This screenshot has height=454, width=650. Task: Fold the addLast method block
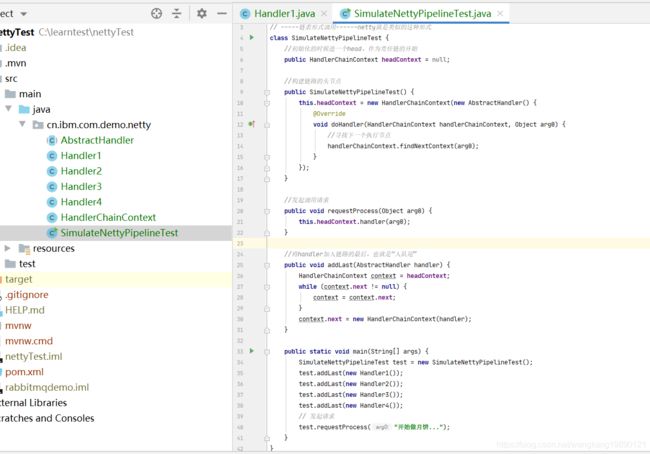click(x=267, y=265)
